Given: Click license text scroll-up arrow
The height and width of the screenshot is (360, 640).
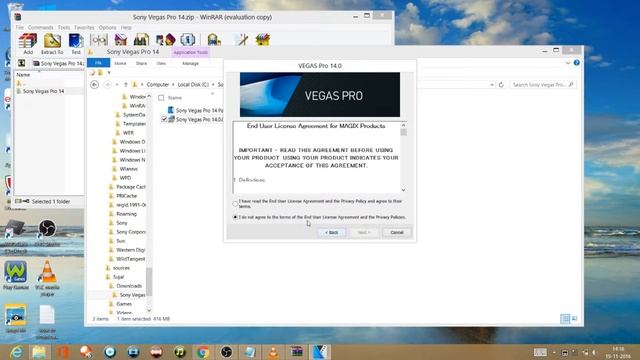Looking at the screenshot, I should (403, 125).
